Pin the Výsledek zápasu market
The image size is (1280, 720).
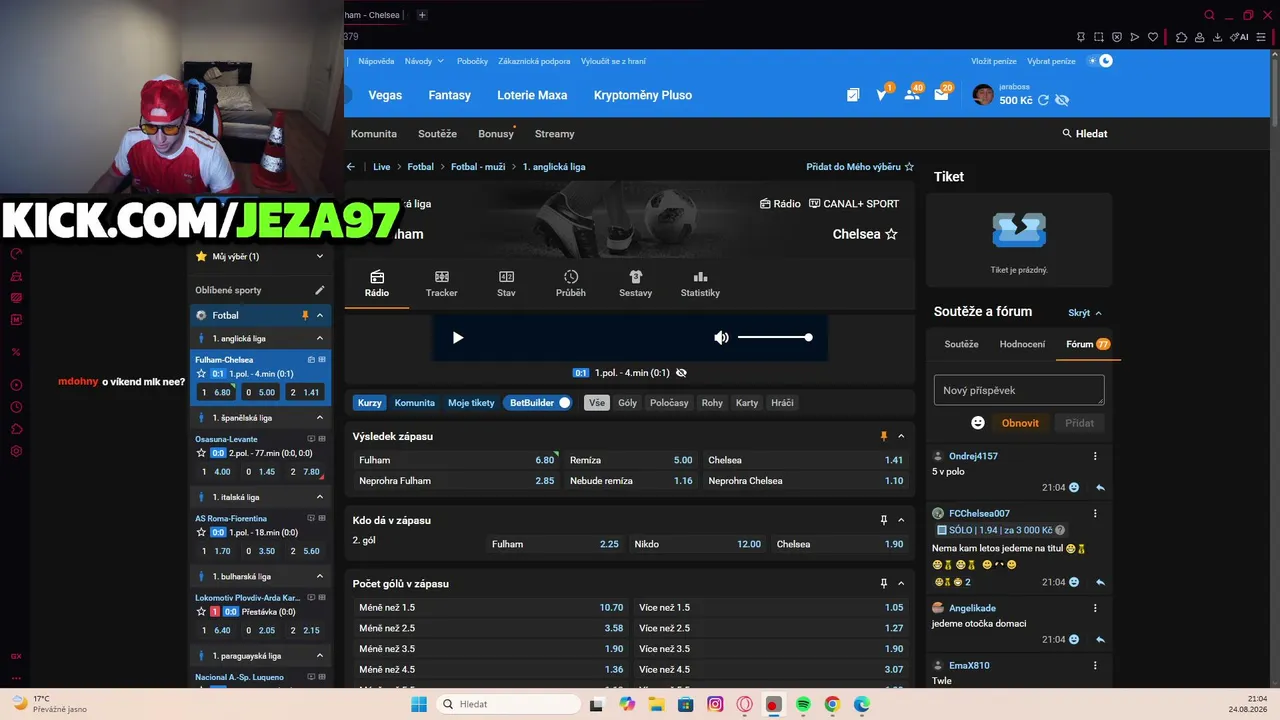883,436
